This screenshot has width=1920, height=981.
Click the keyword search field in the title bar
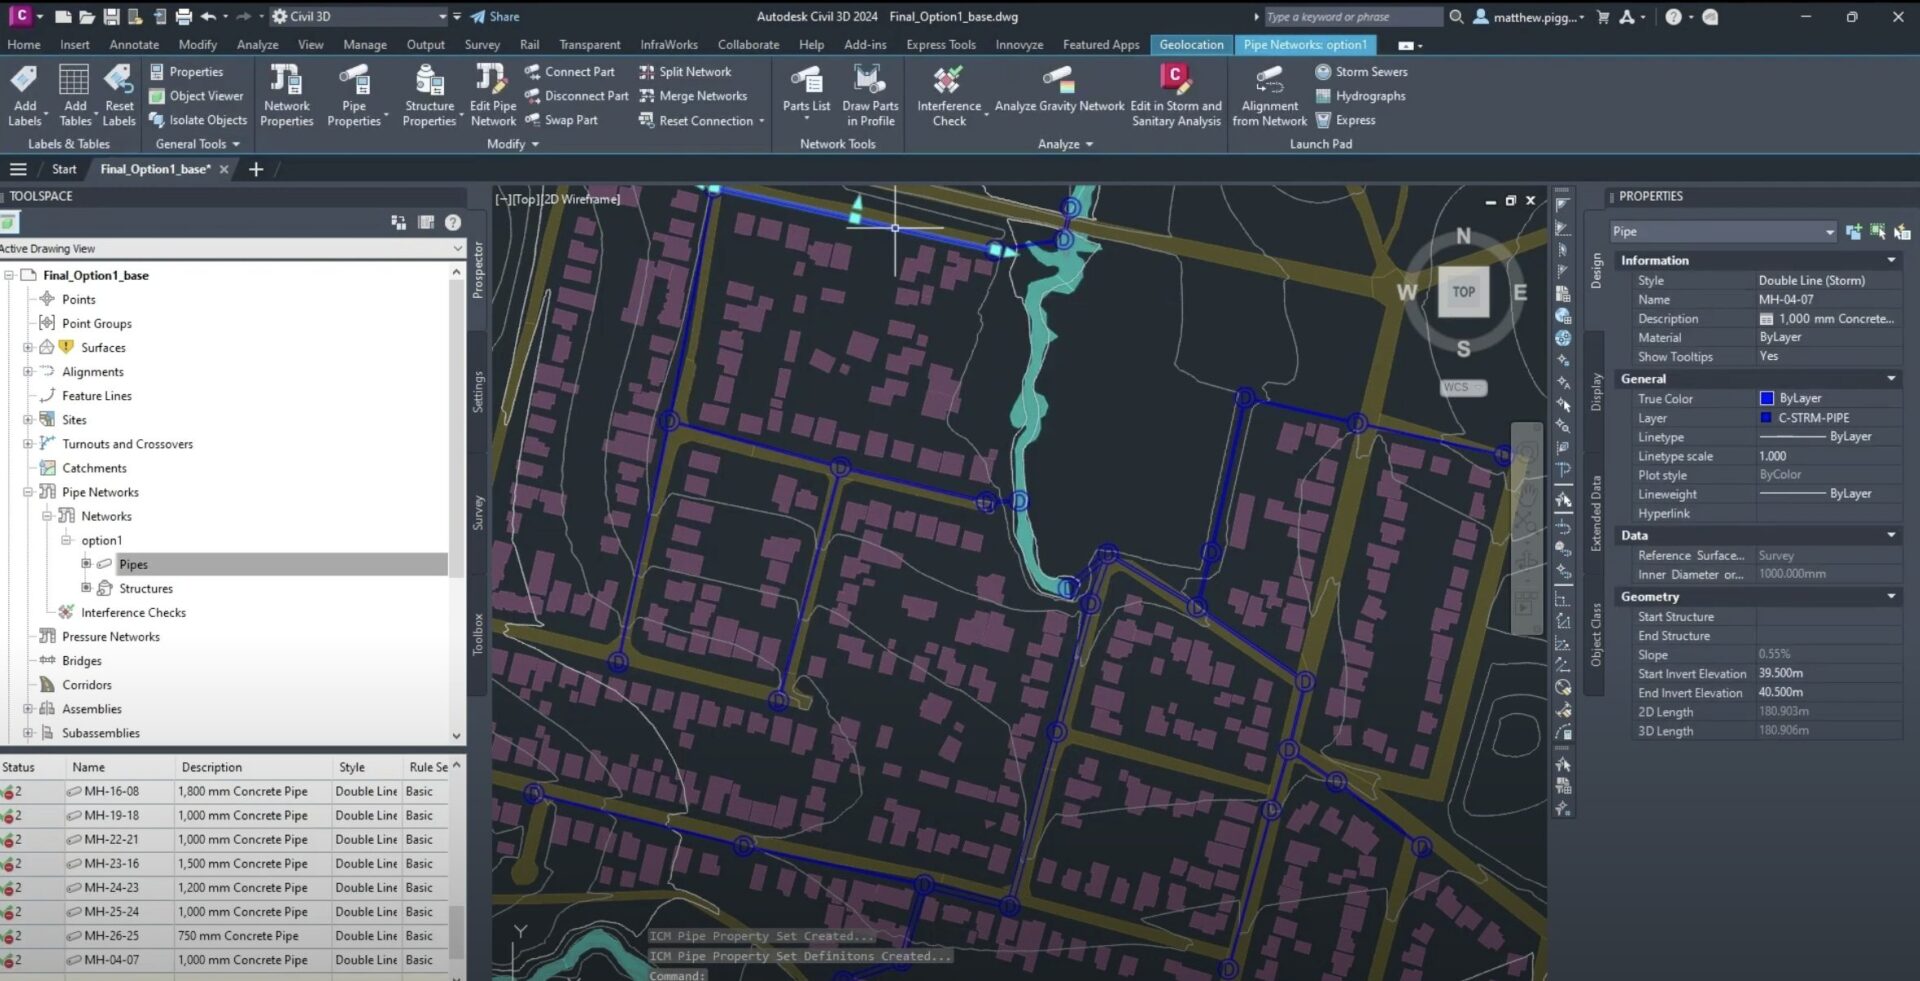[1350, 16]
